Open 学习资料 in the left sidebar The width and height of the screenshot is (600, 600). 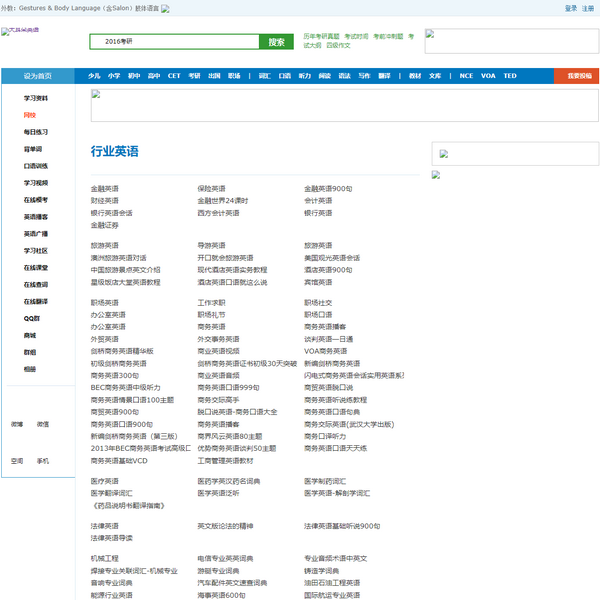36,98
